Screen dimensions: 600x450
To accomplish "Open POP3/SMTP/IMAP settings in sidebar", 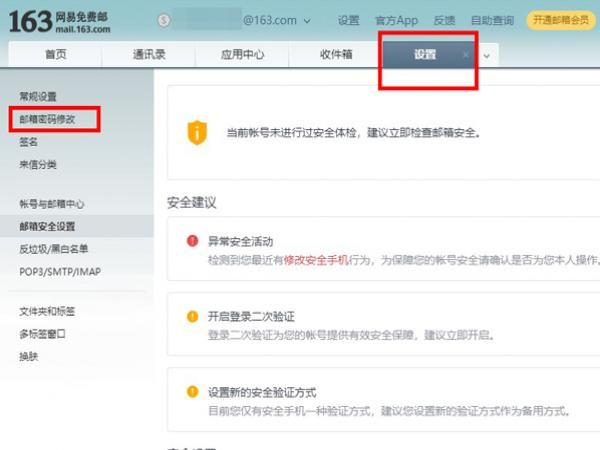I will (60, 272).
